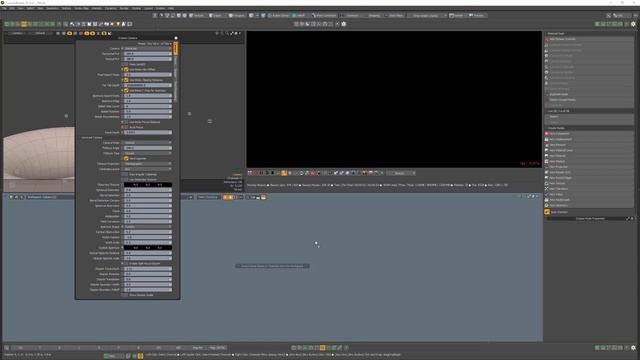Collapse the Universal Camera section header
The width and height of the screenshot is (640, 360).
[x=92, y=138]
